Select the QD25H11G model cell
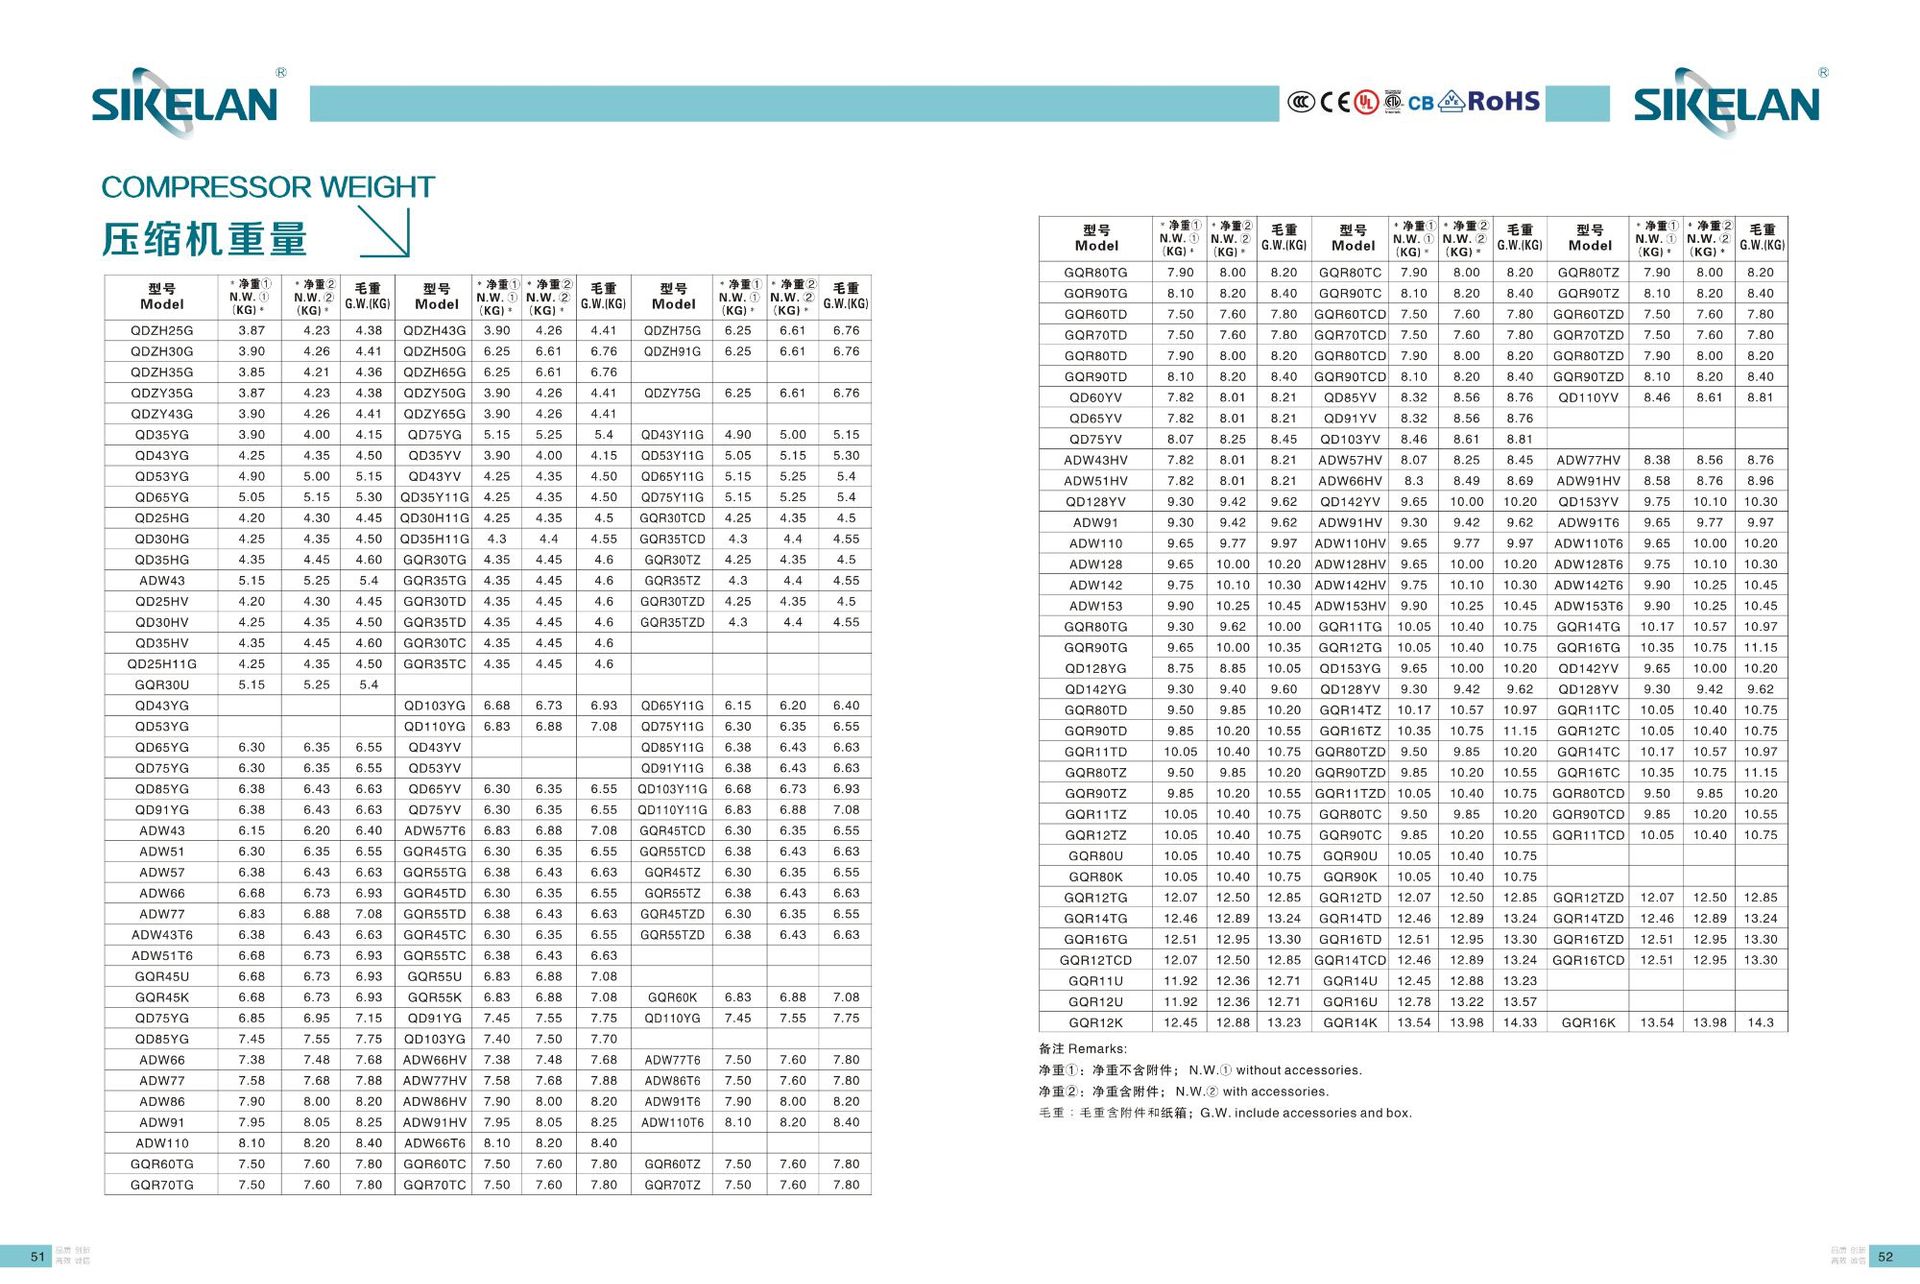This screenshot has width=1920, height=1284. (x=162, y=664)
